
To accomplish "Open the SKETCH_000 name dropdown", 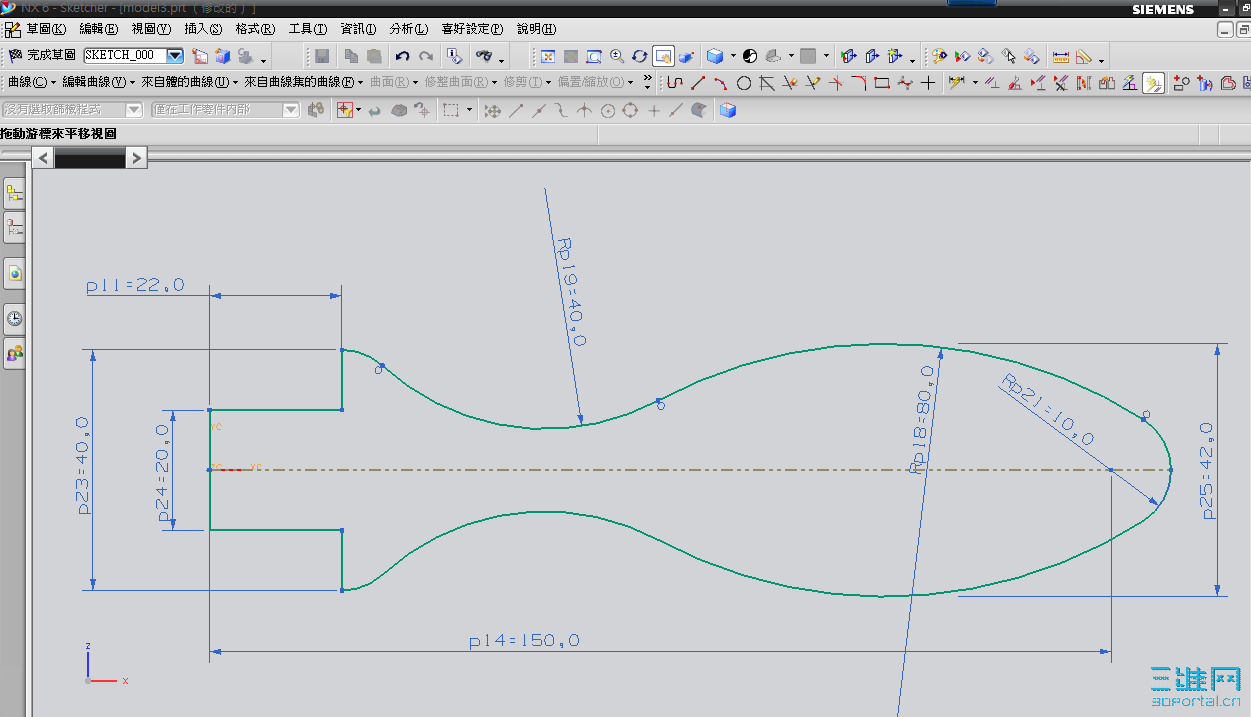I will [175, 57].
